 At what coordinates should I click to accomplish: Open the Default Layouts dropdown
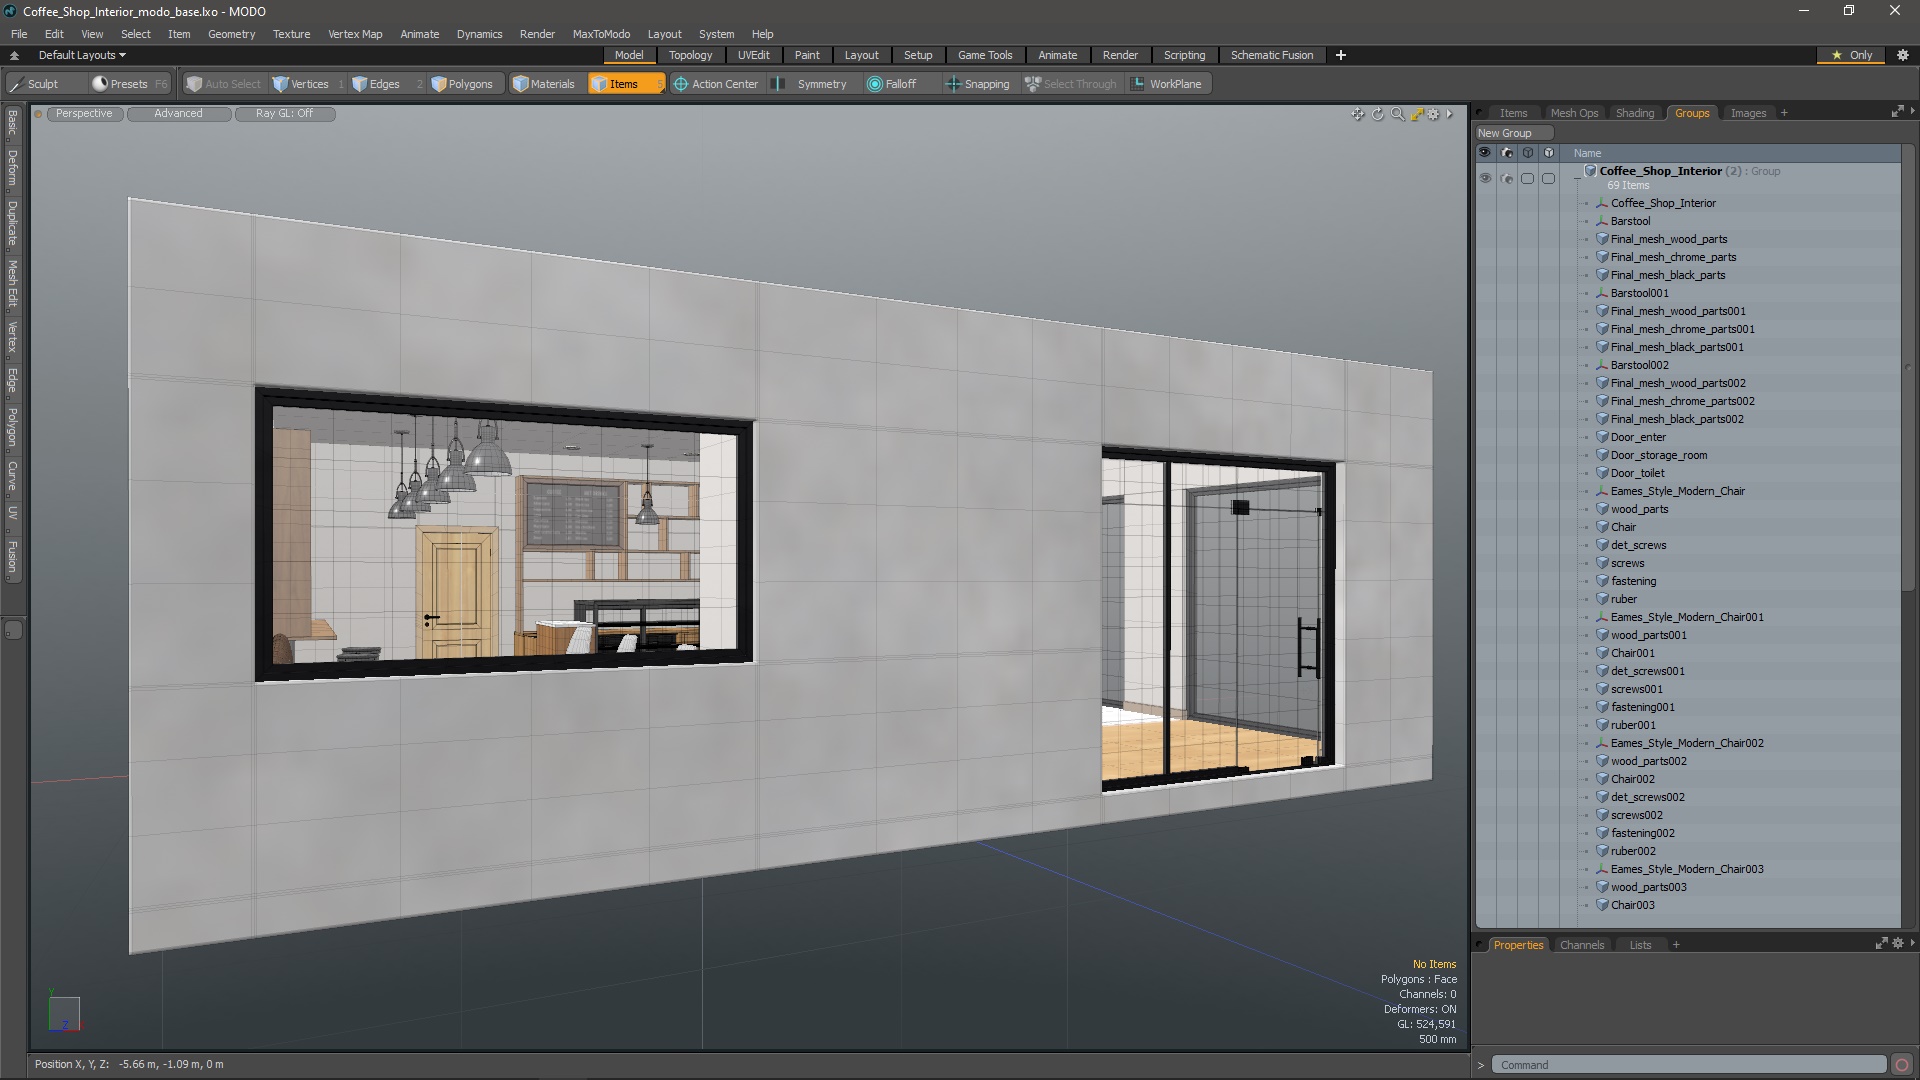82,55
